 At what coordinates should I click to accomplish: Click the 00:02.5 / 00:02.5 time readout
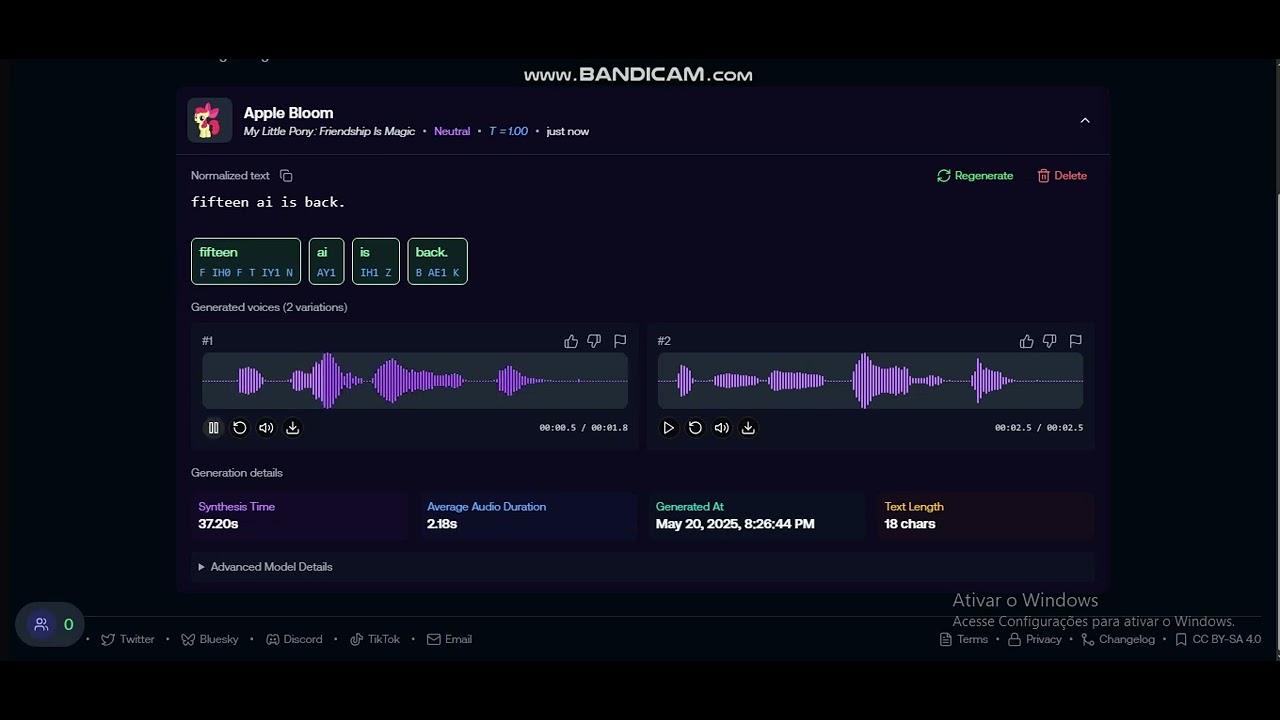coord(1039,428)
